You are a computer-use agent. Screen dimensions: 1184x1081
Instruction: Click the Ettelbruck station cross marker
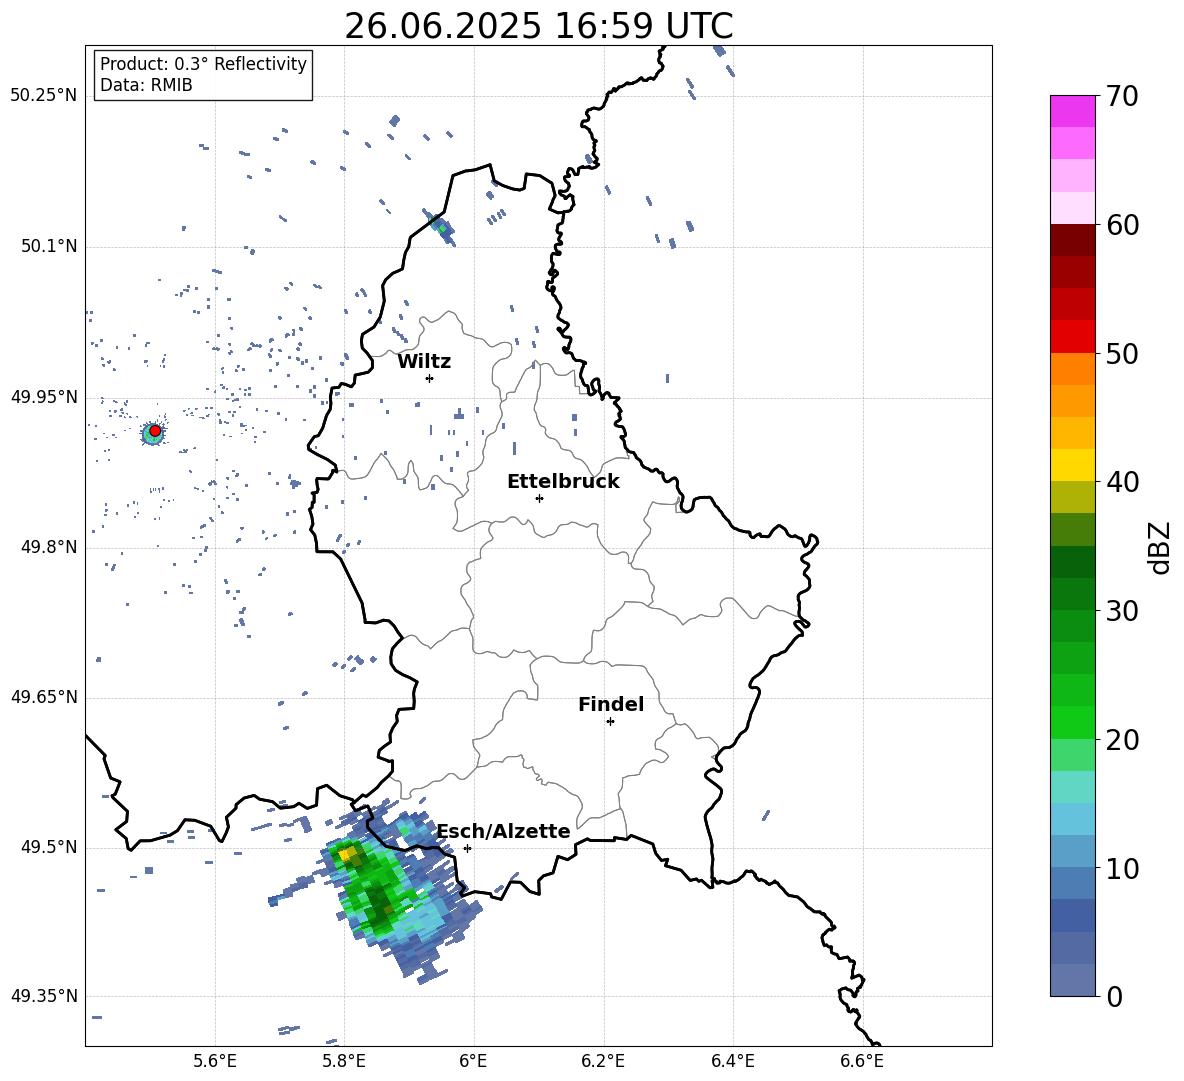click(539, 498)
